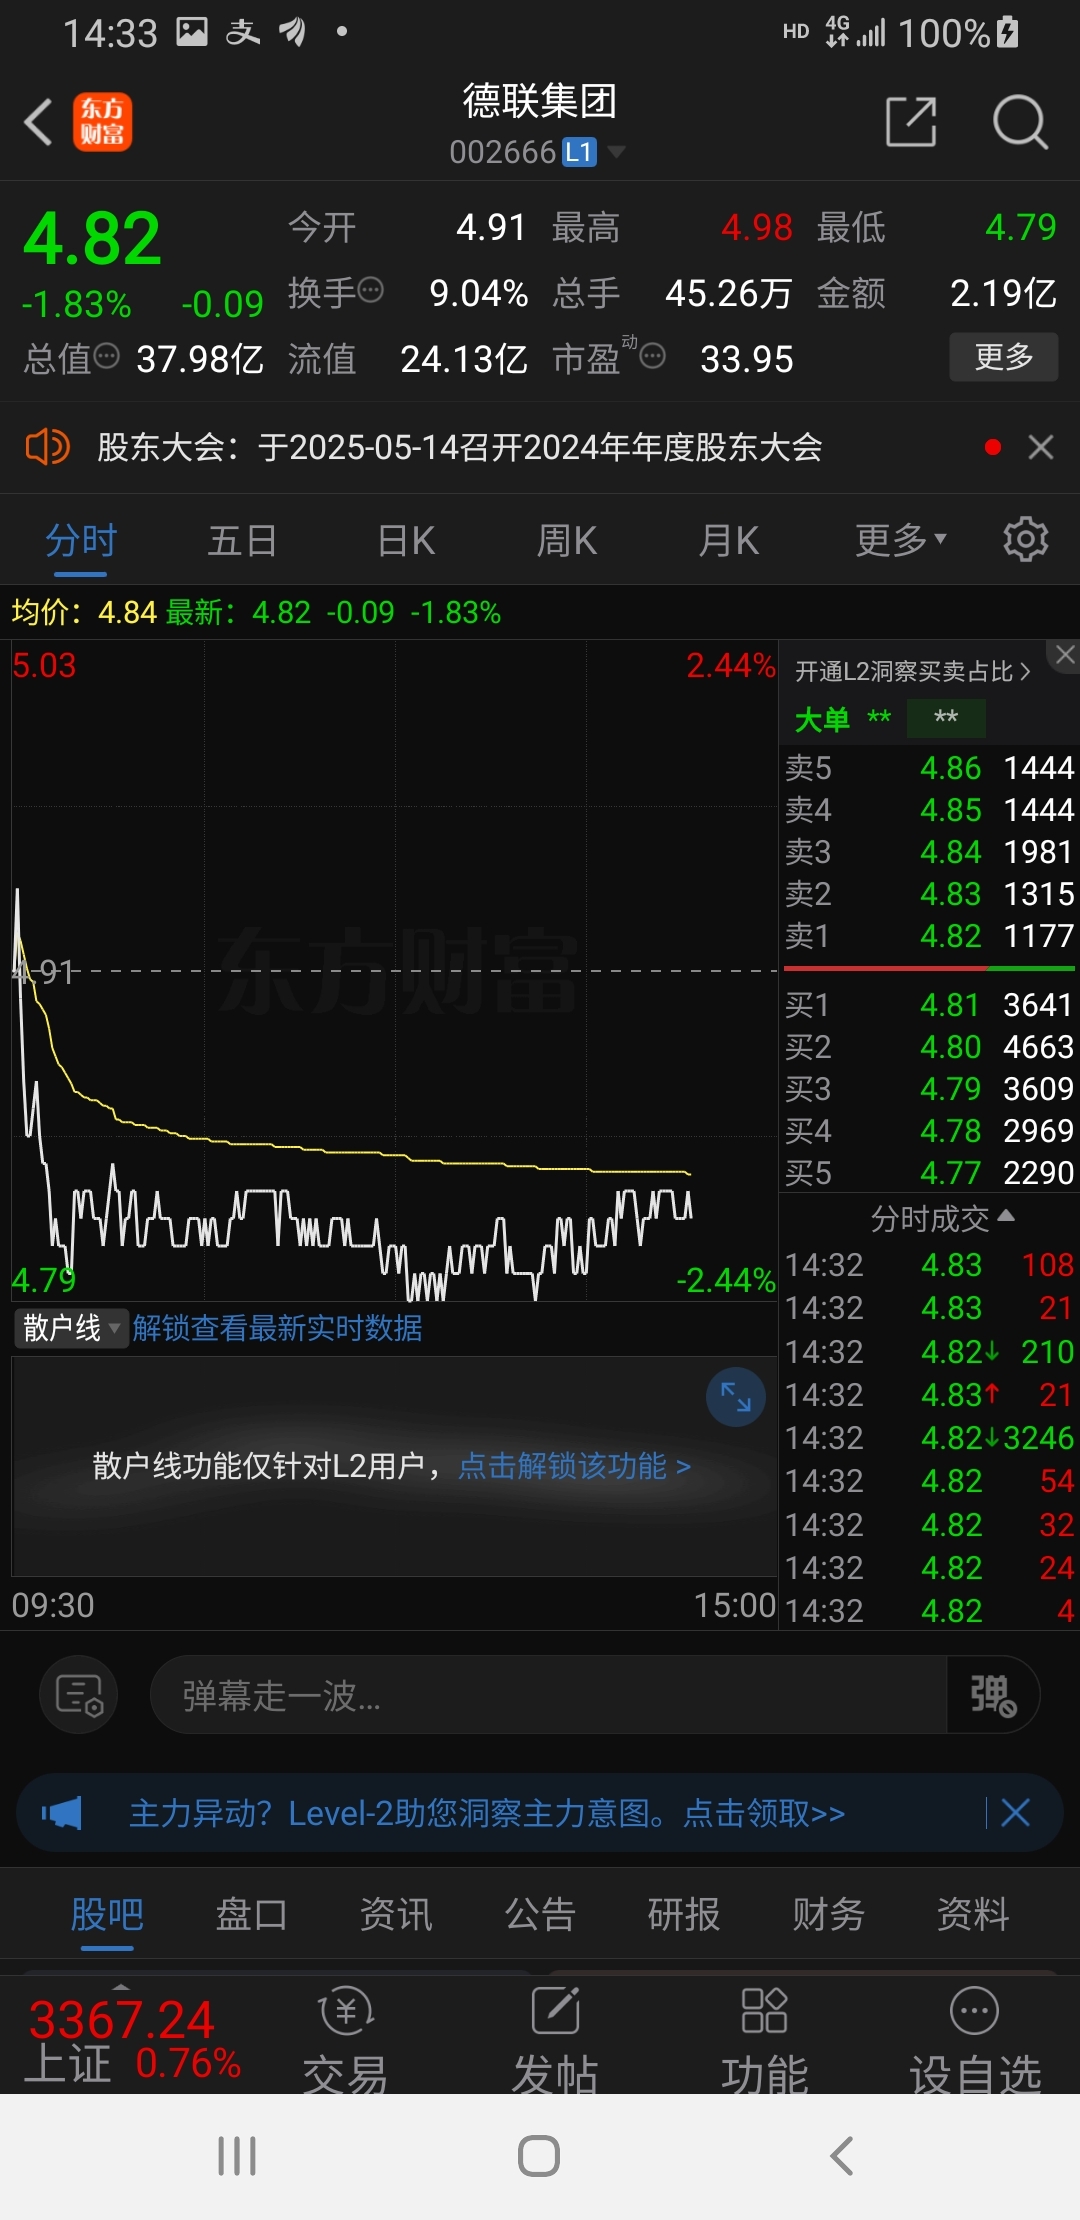
Task: Tap info icon next to 市盈
Action: [653, 356]
